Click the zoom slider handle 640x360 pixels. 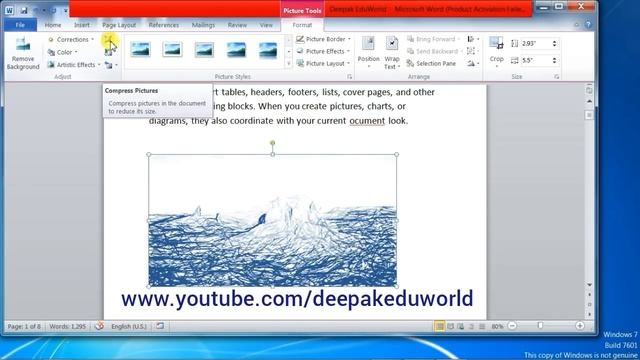click(540, 326)
